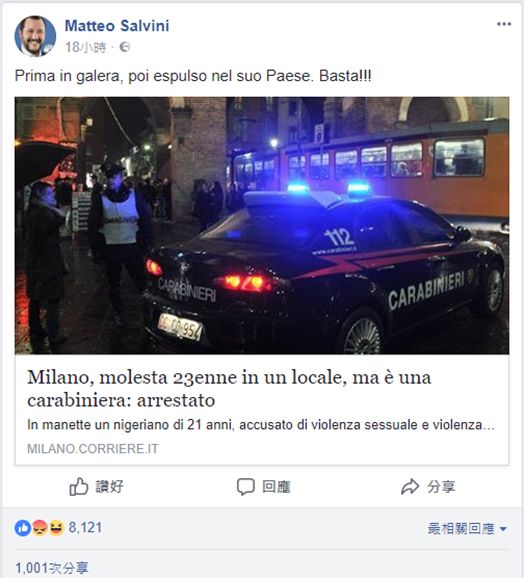Screen dimensions: 524x578
Task: Click the dropdown arrow beside 最相關回應
Action: click(x=503, y=529)
